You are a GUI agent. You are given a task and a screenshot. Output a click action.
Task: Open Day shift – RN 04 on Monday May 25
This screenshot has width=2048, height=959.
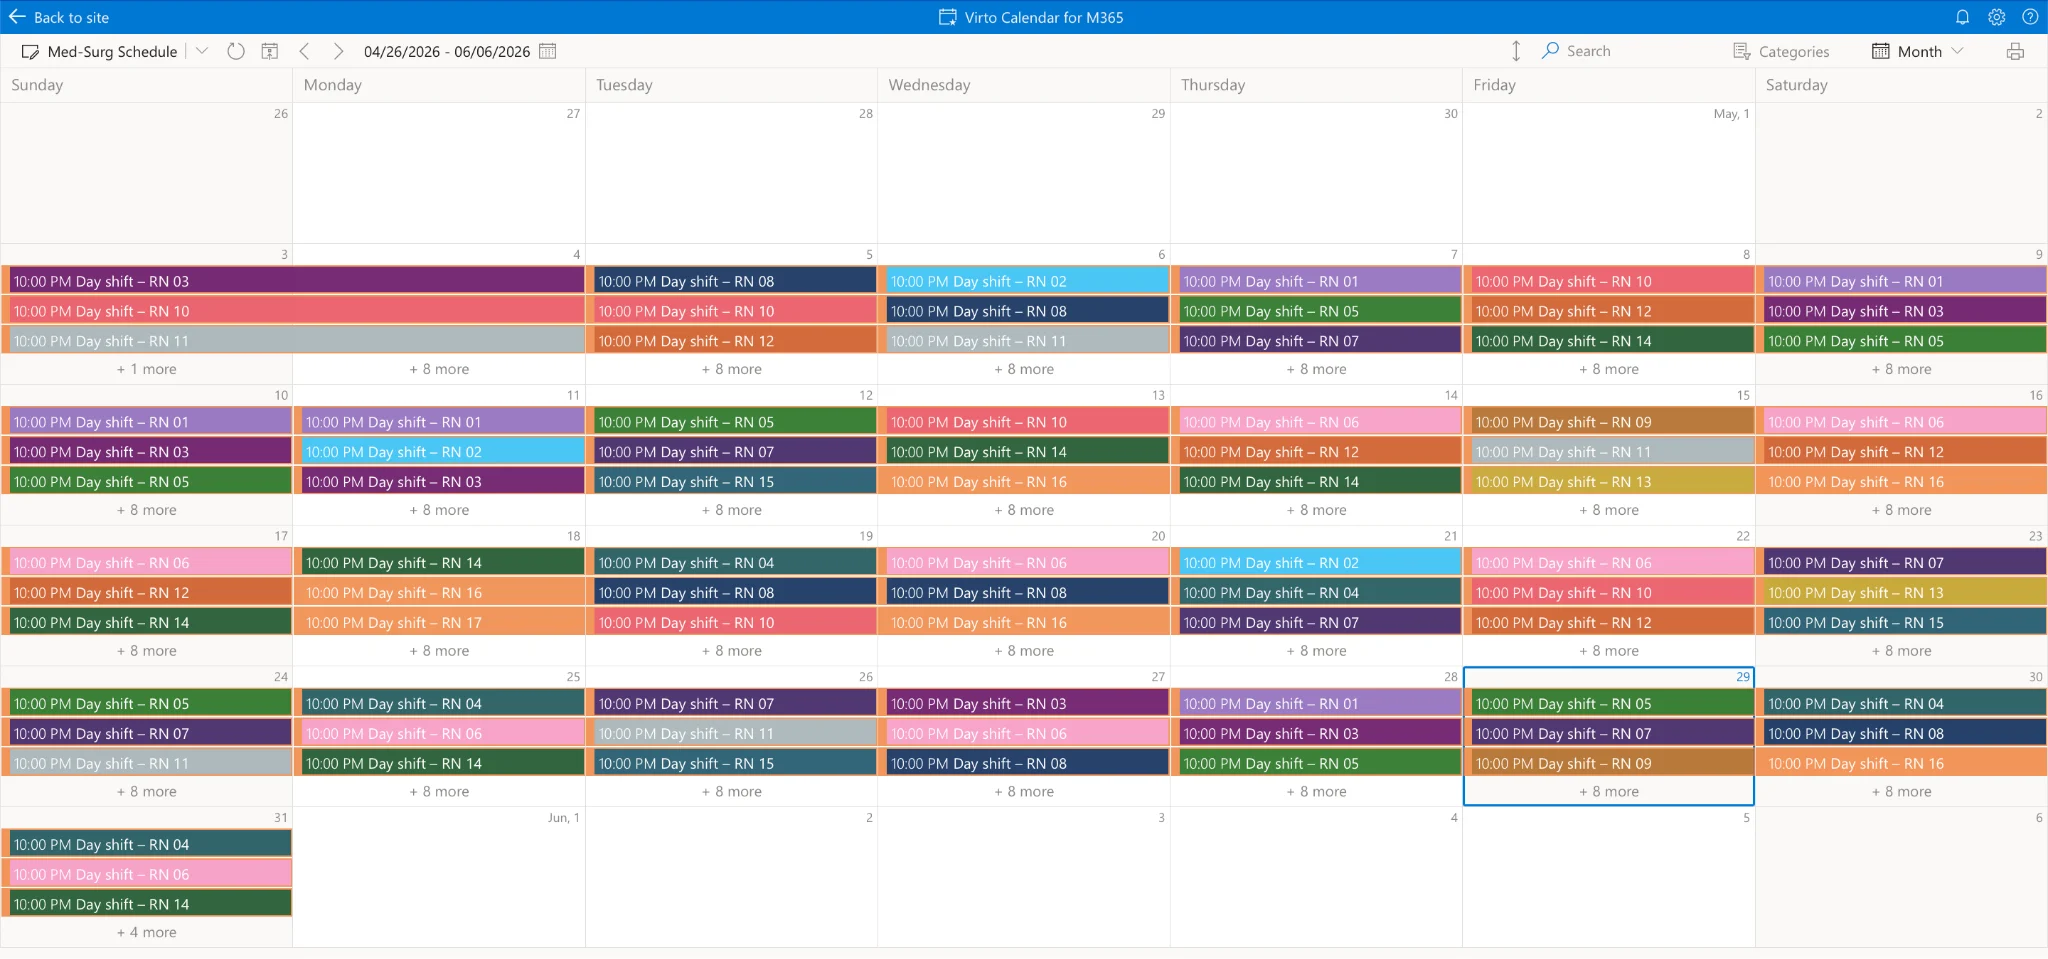point(439,704)
